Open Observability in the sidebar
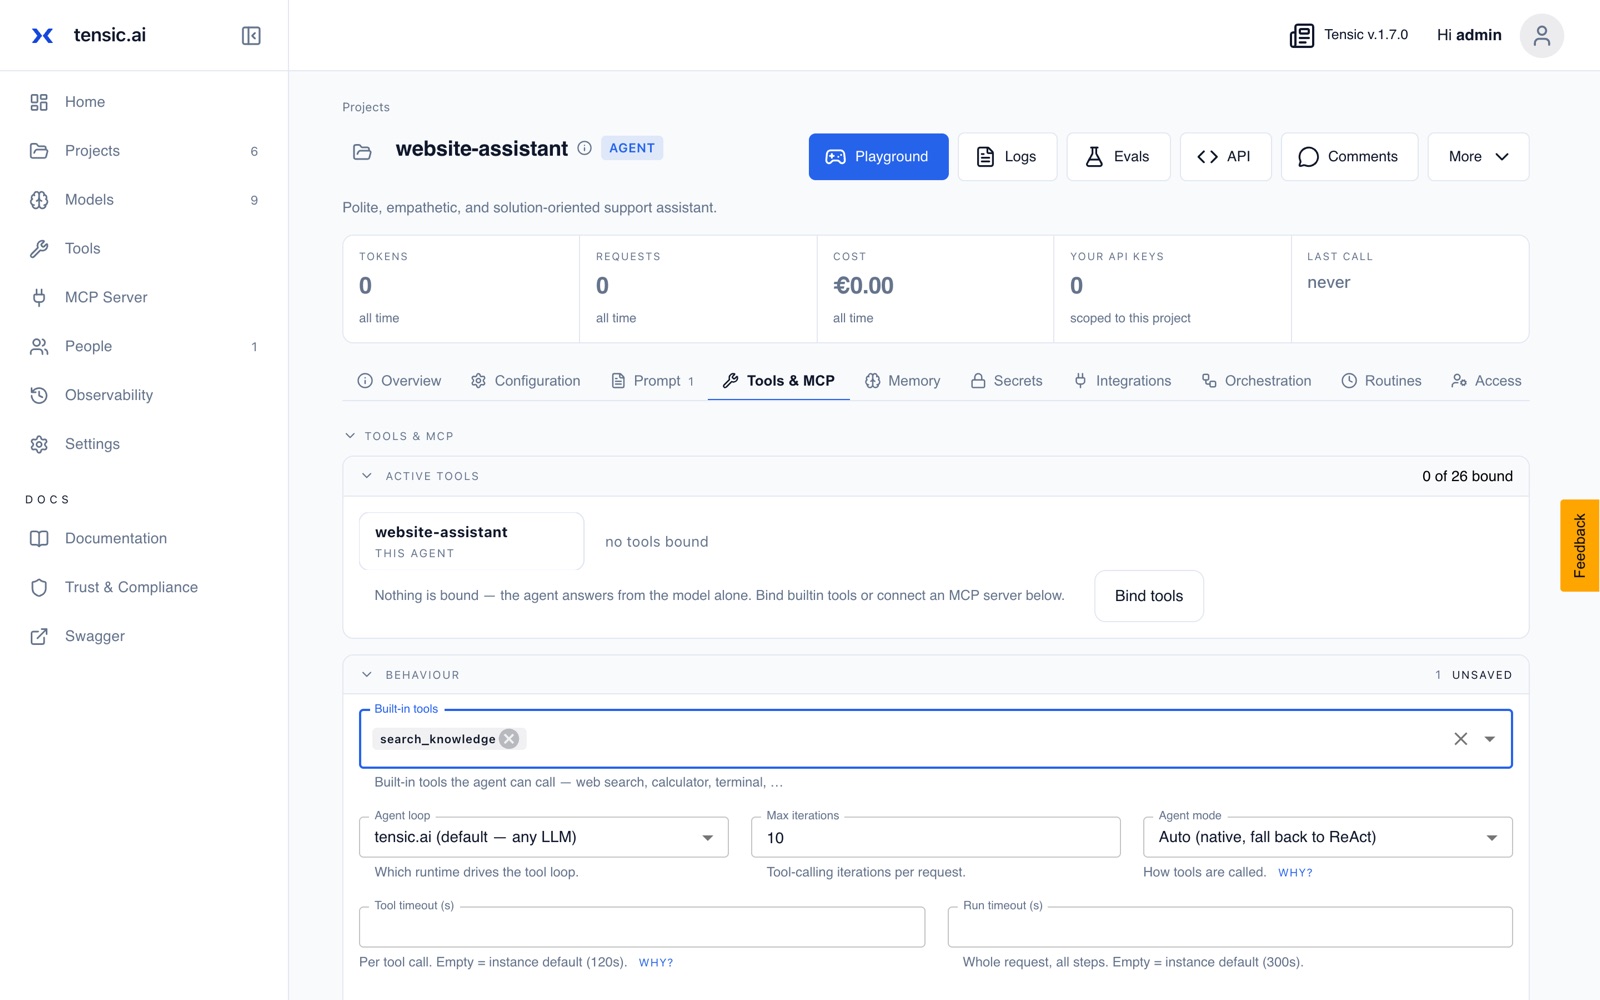Screen dimensions: 1600x1000 point(144,395)
